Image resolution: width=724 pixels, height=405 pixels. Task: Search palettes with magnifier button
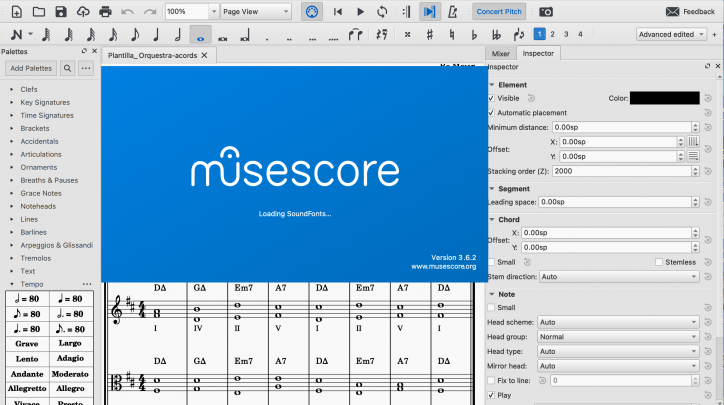(67, 68)
